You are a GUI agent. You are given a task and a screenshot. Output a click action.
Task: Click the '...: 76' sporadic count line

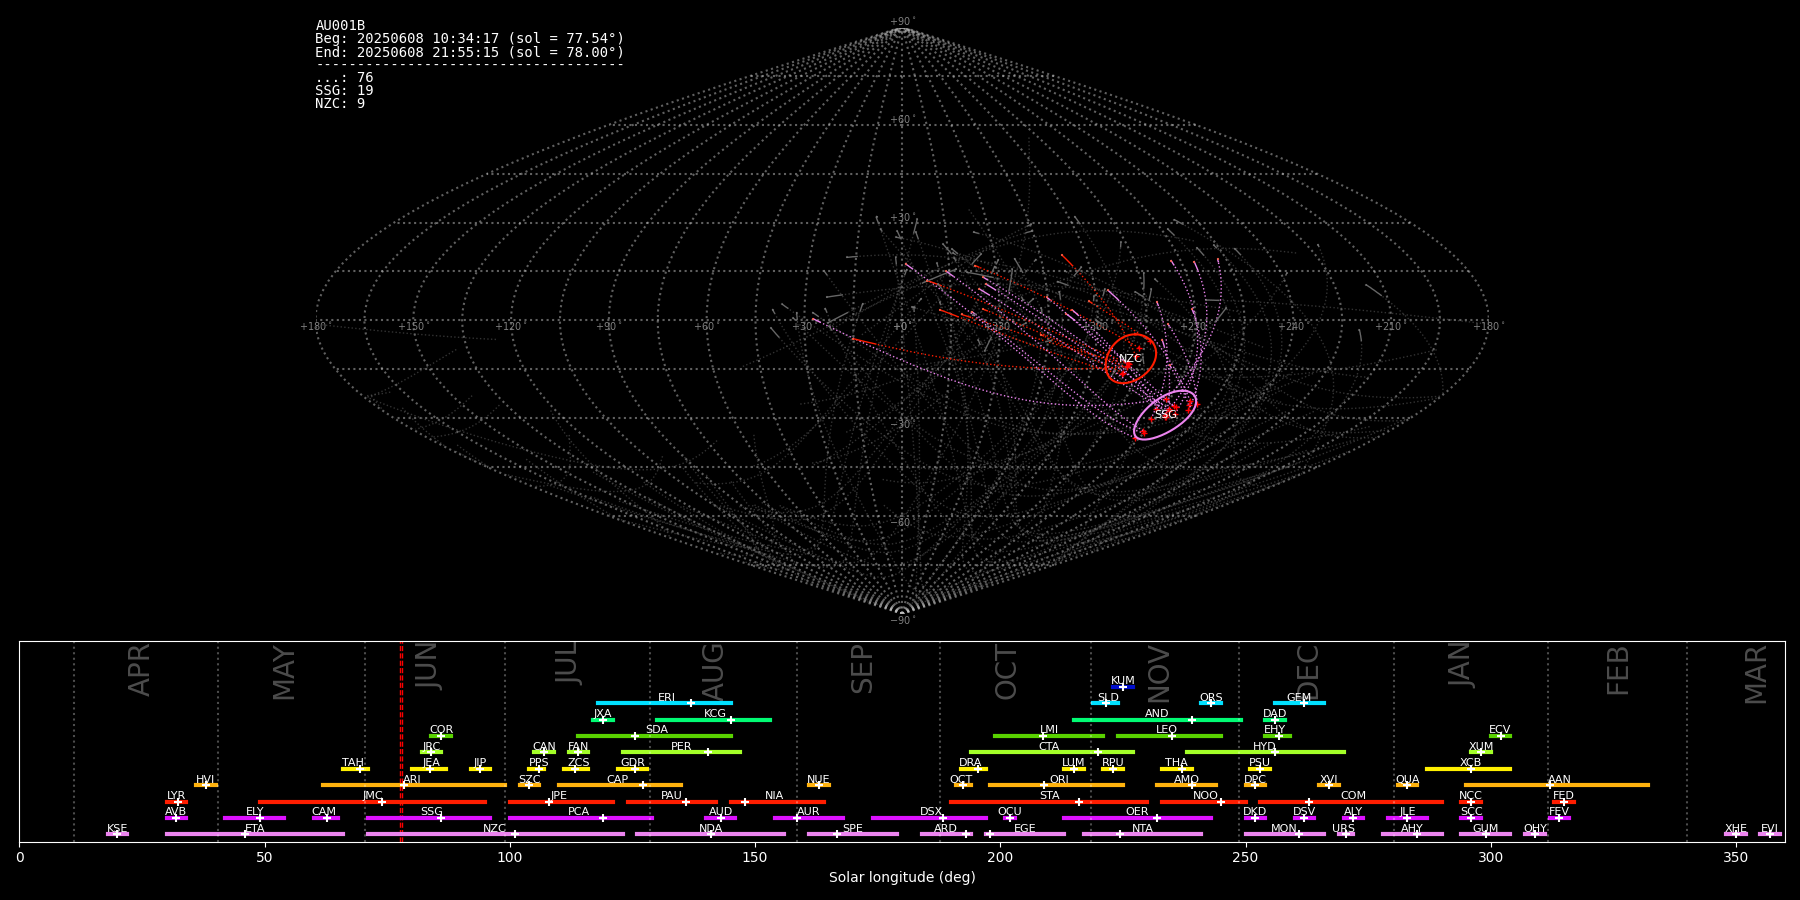tap(344, 78)
